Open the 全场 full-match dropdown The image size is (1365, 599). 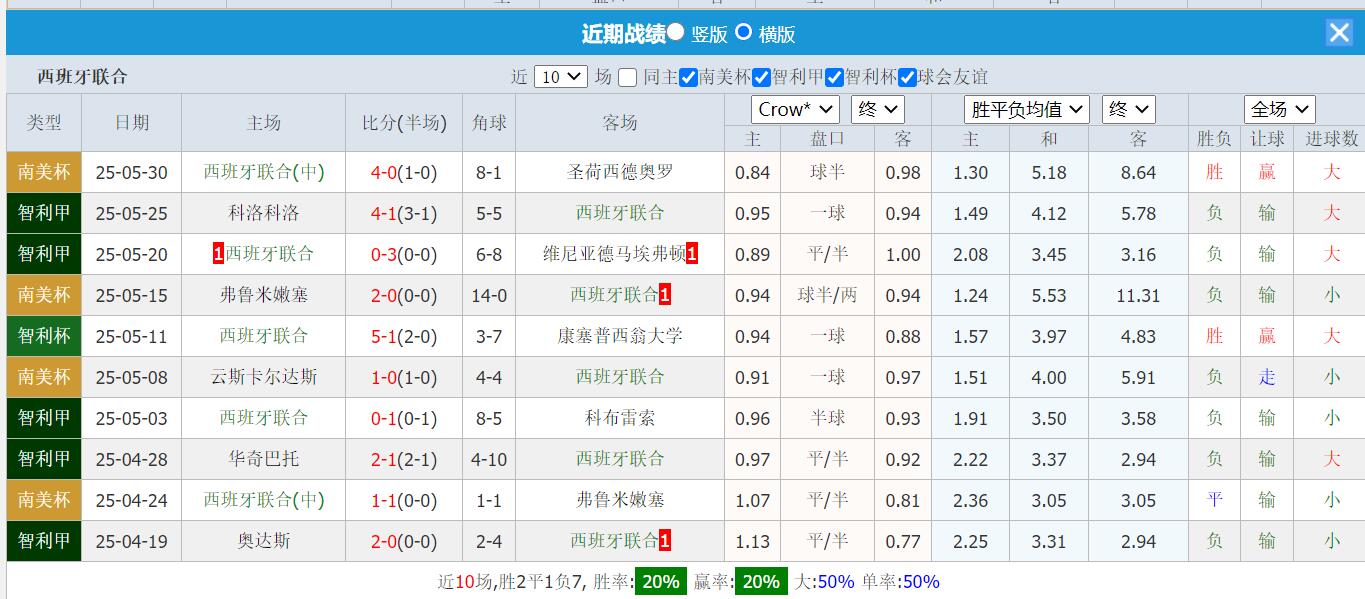tap(1281, 109)
